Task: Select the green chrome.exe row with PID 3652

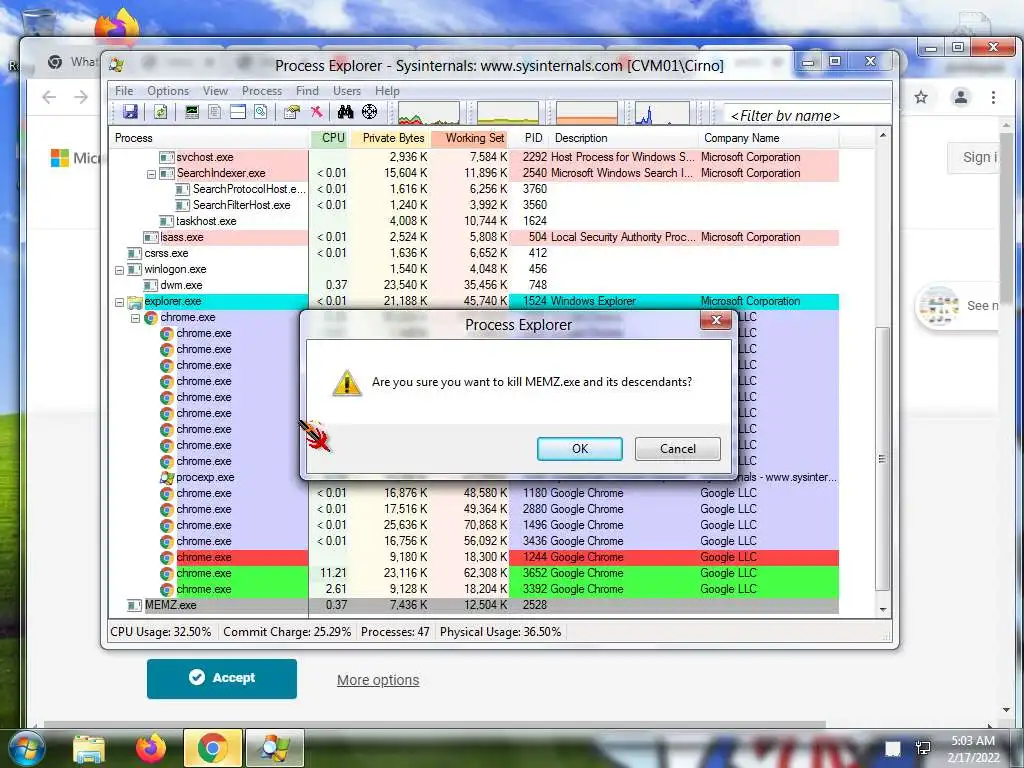Action: pyautogui.click(x=474, y=573)
